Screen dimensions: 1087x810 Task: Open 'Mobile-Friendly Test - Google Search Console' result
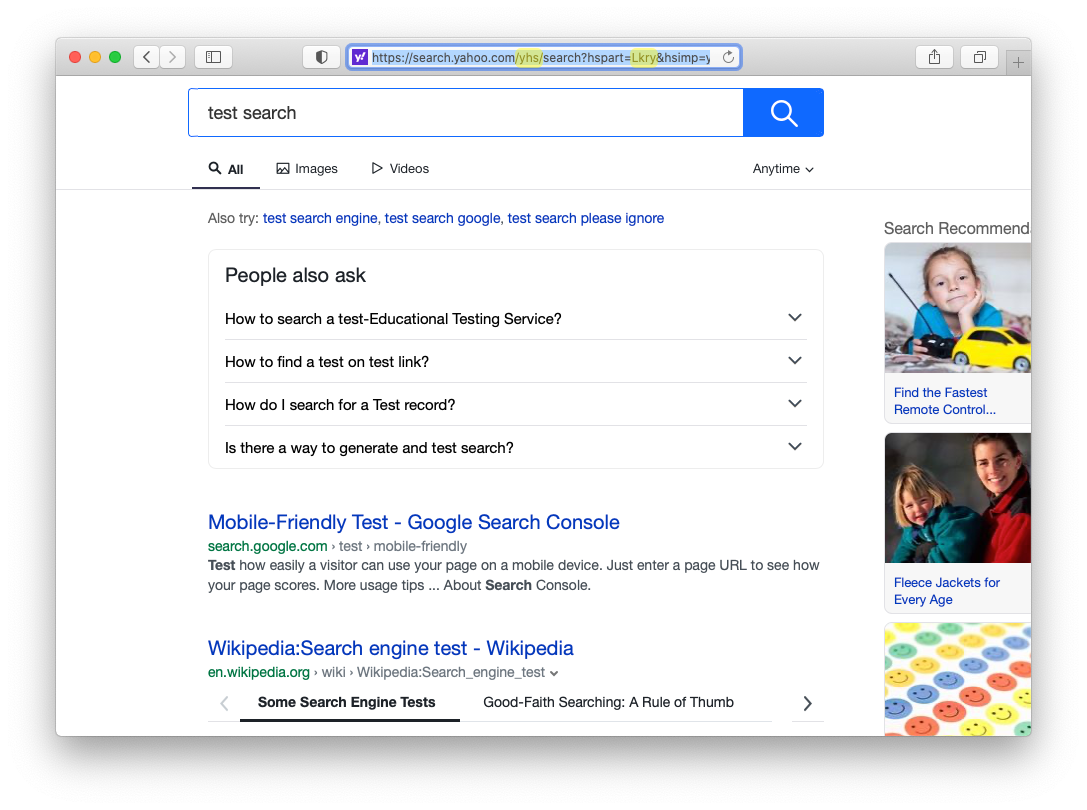[x=414, y=522]
